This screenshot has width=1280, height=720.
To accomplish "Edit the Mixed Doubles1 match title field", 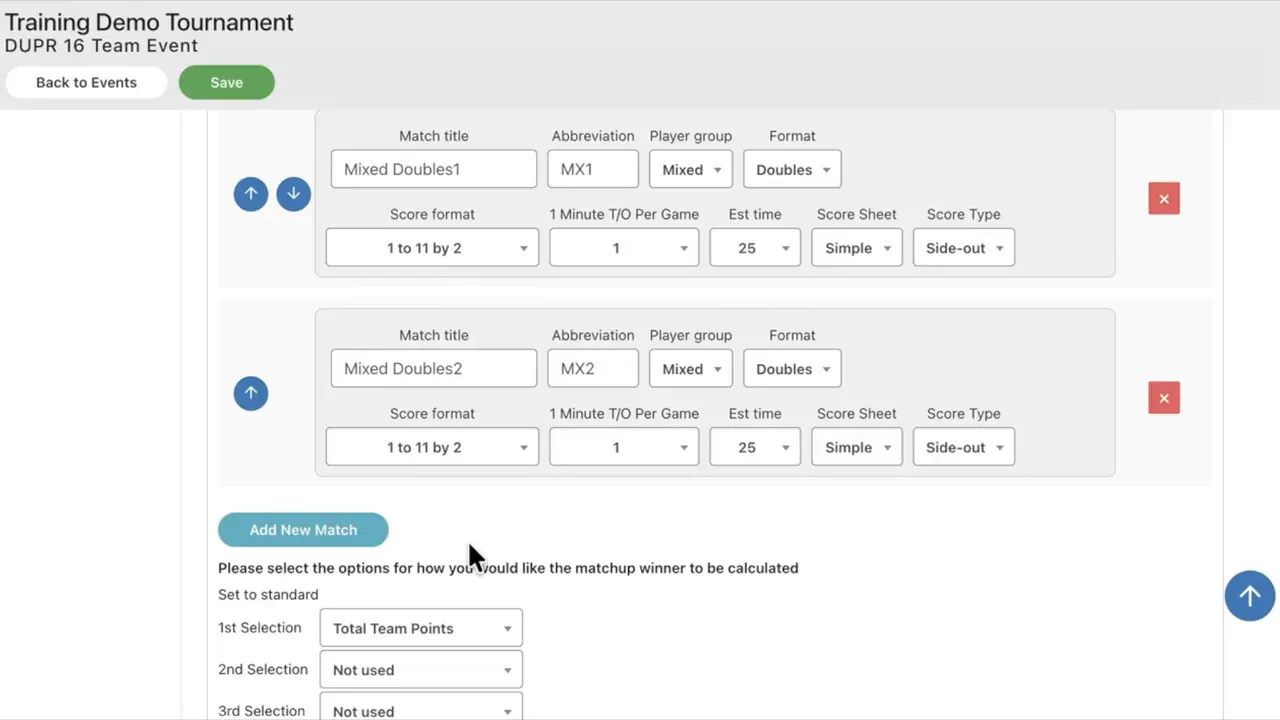I will pos(434,170).
